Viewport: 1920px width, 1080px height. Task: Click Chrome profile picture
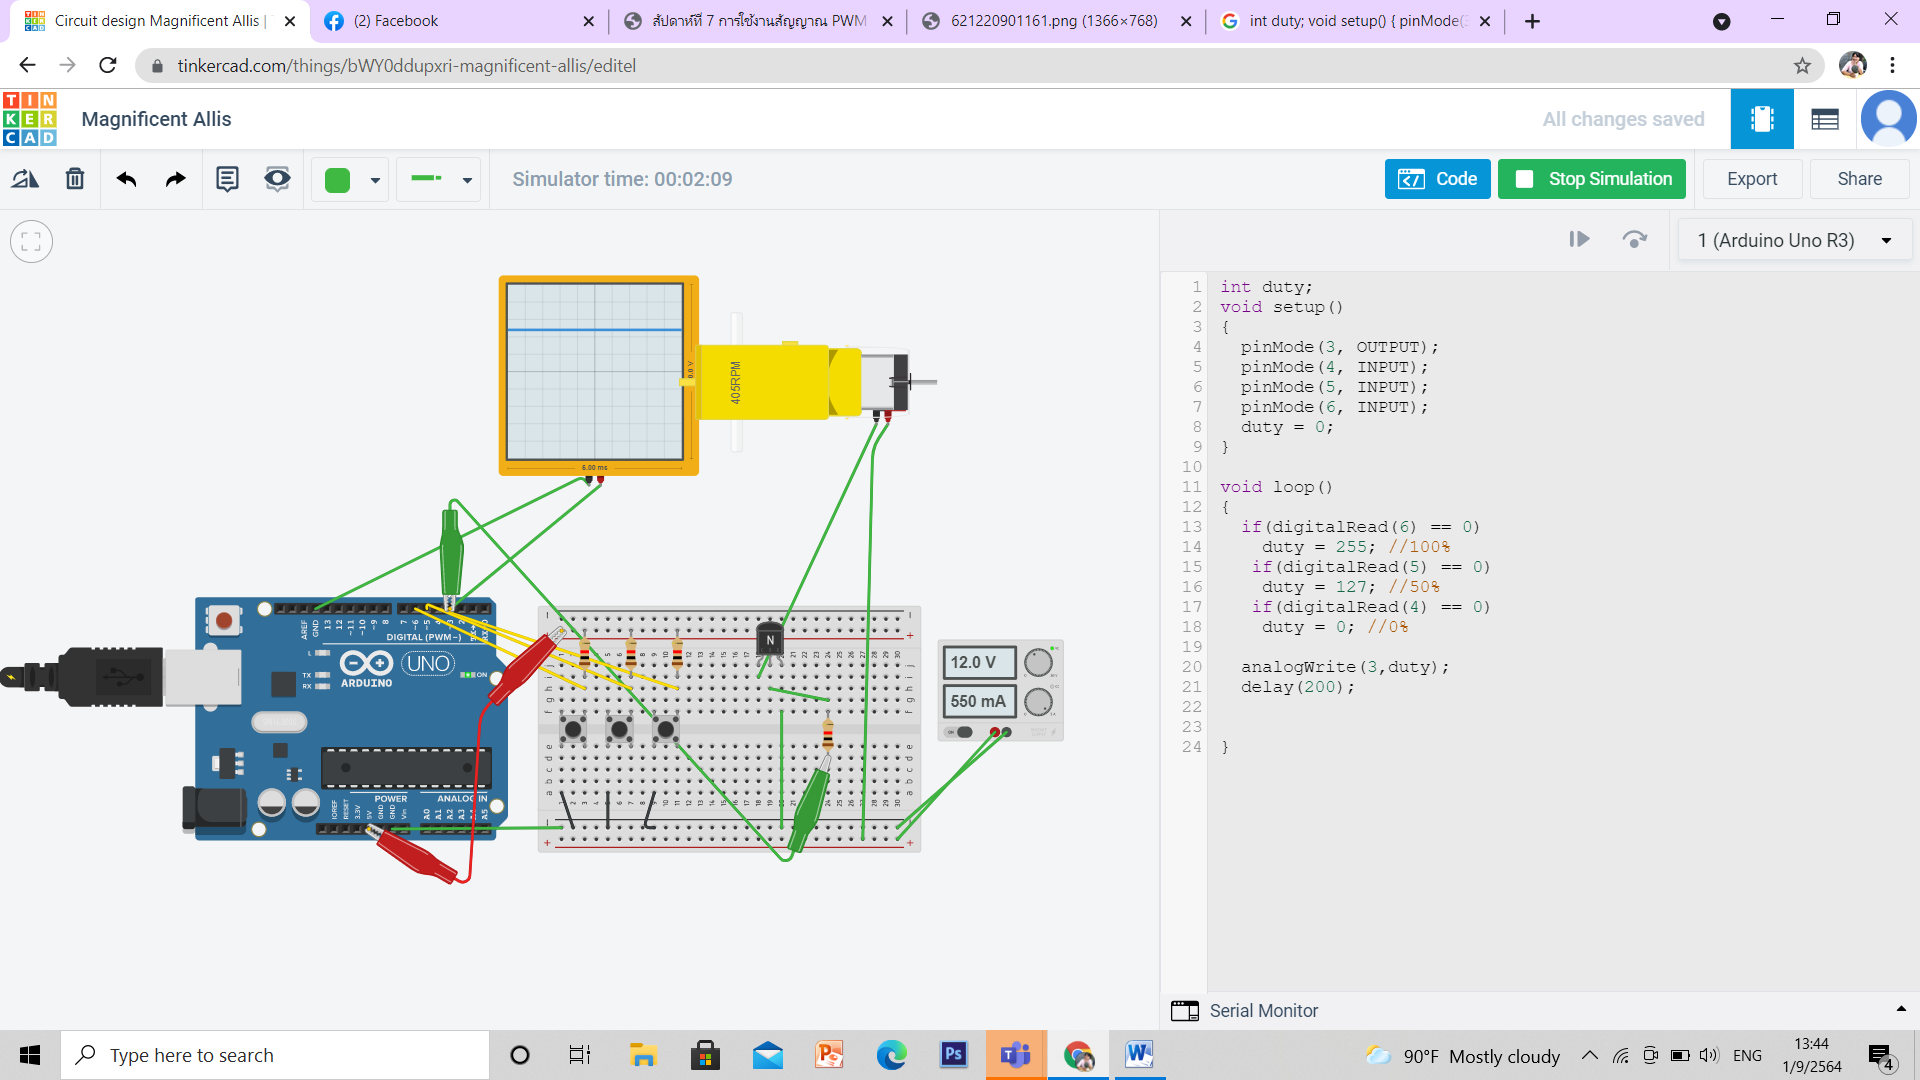point(1852,65)
